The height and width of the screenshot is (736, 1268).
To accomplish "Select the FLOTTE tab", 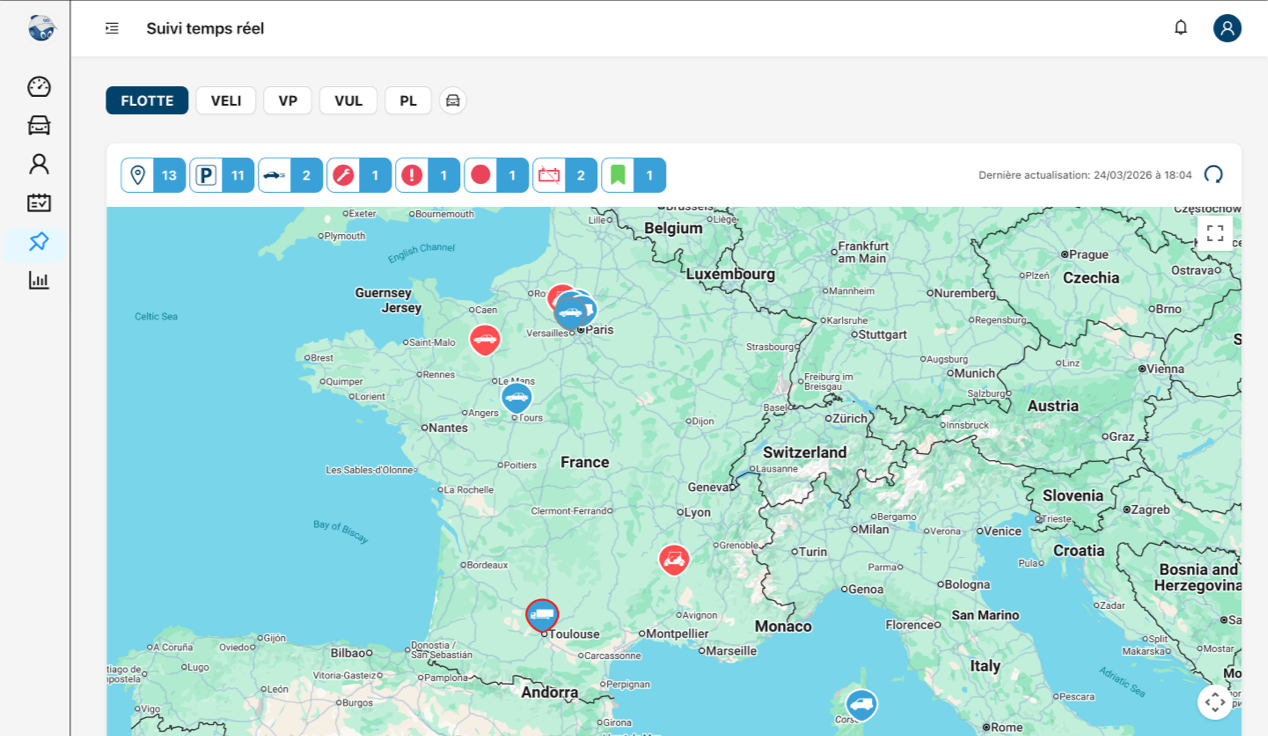I will tap(147, 100).
